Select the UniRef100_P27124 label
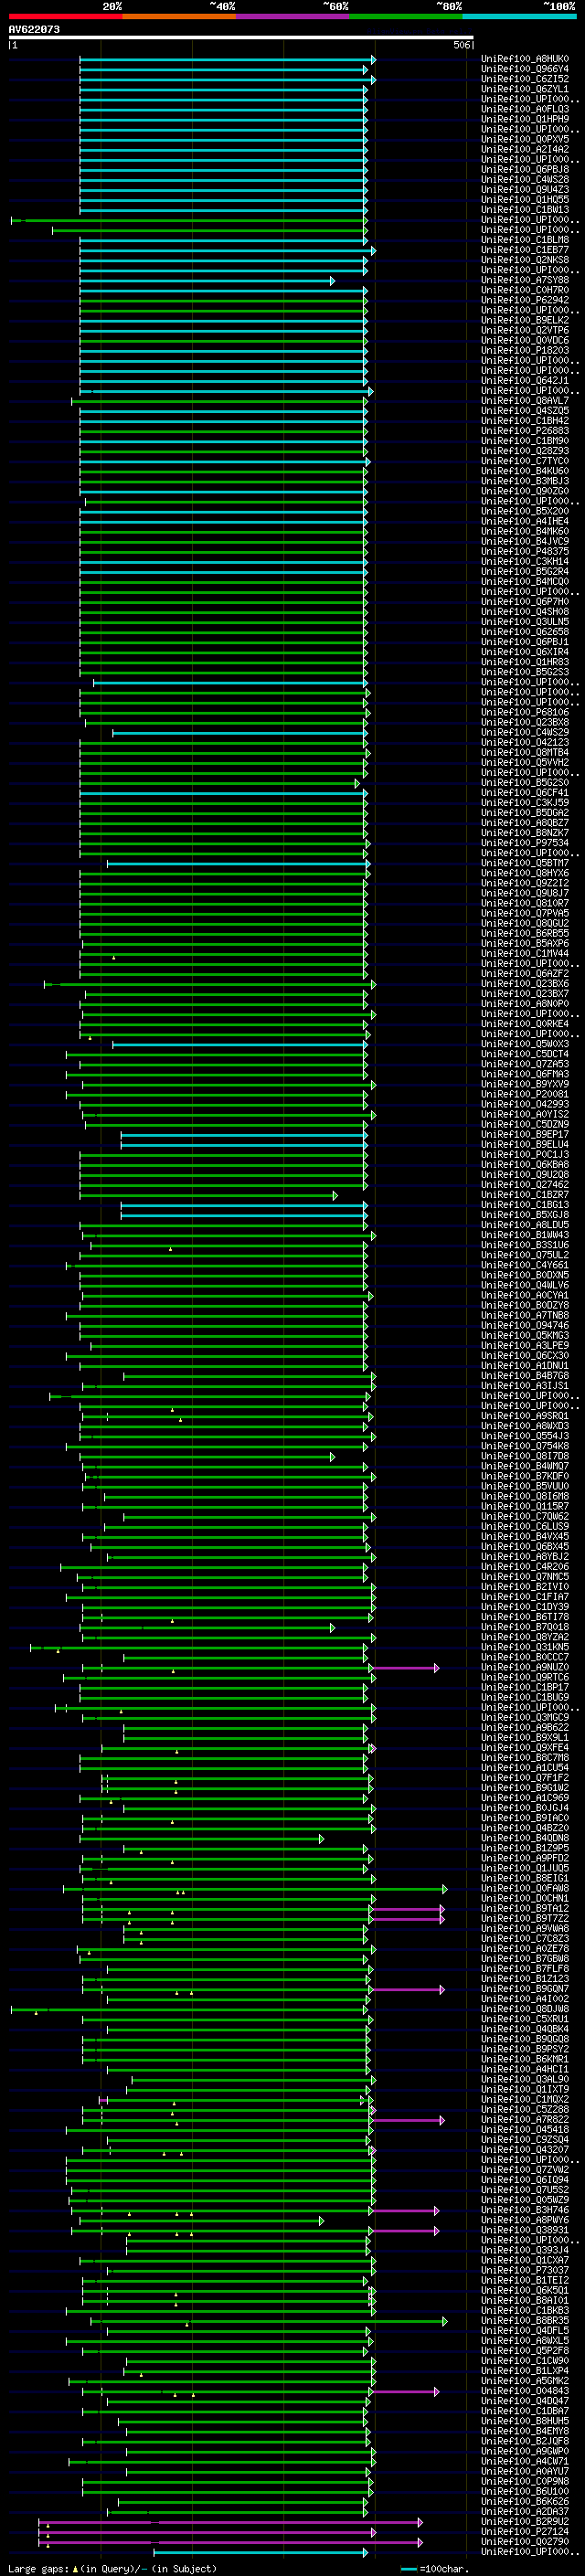This screenshot has height=2576, width=585. pos(525,2531)
